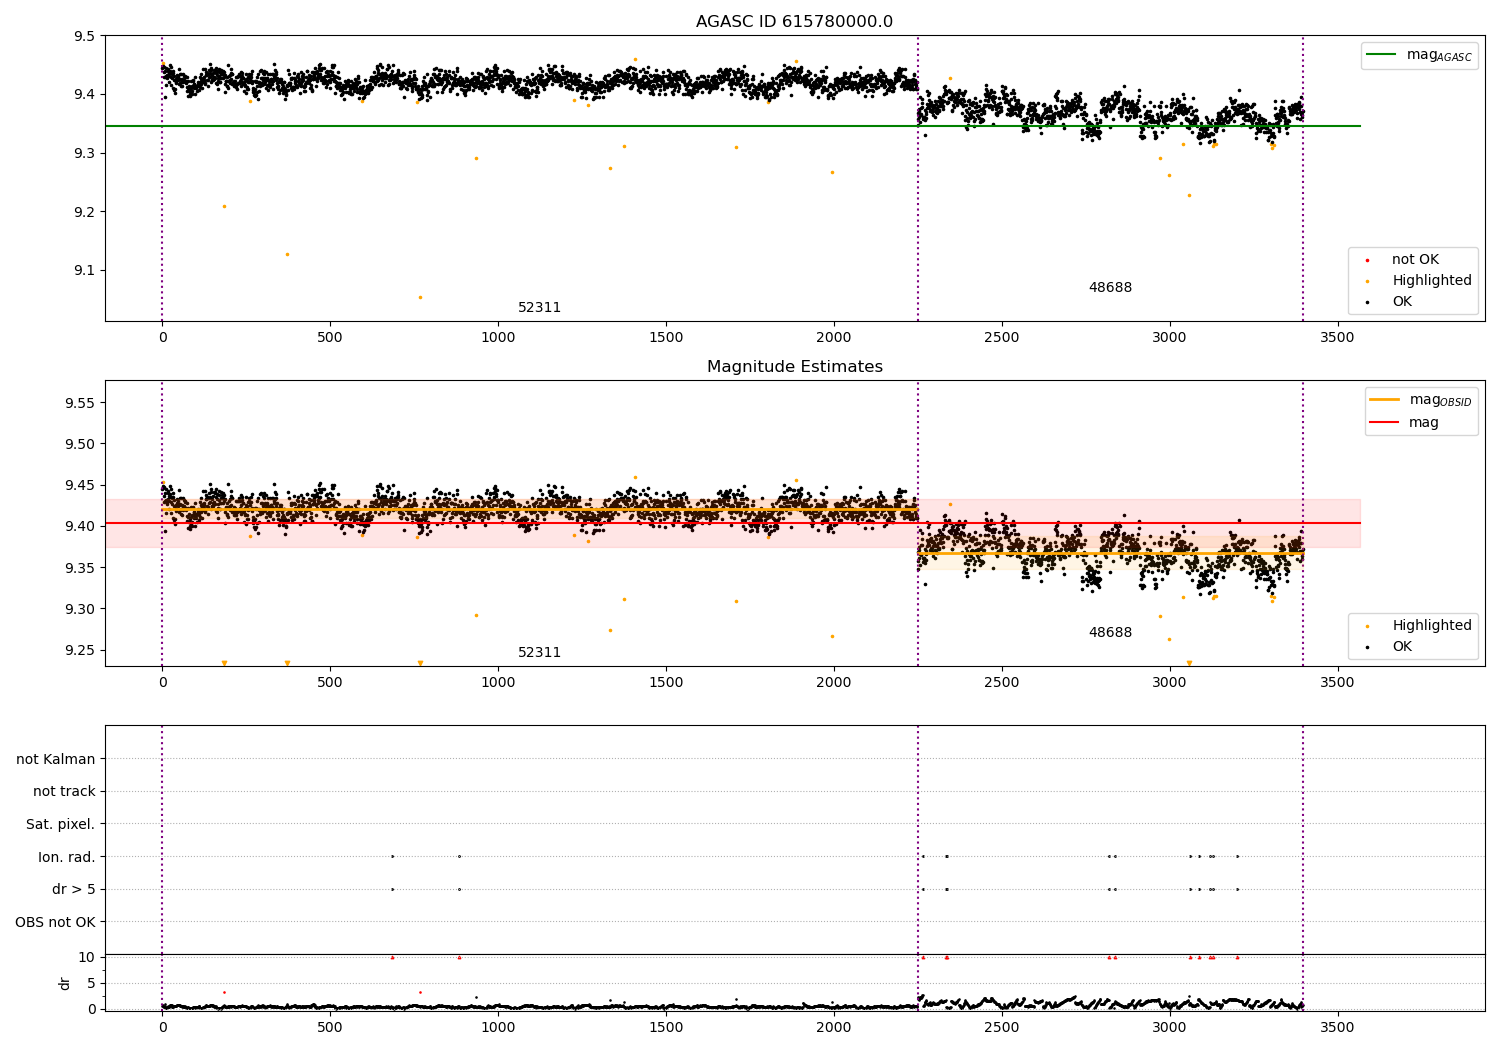Select the mag OBSID legend entry

(x=1420, y=400)
